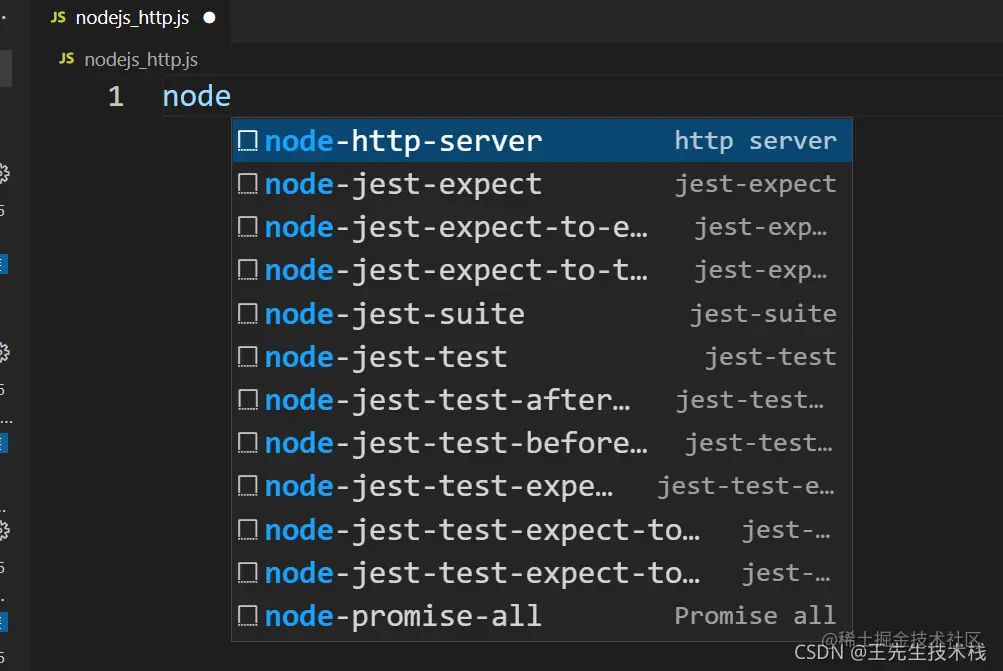Click snippet icon beside node-promise-all
1003x671 pixels.
pyautogui.click(x=248, y=616)
